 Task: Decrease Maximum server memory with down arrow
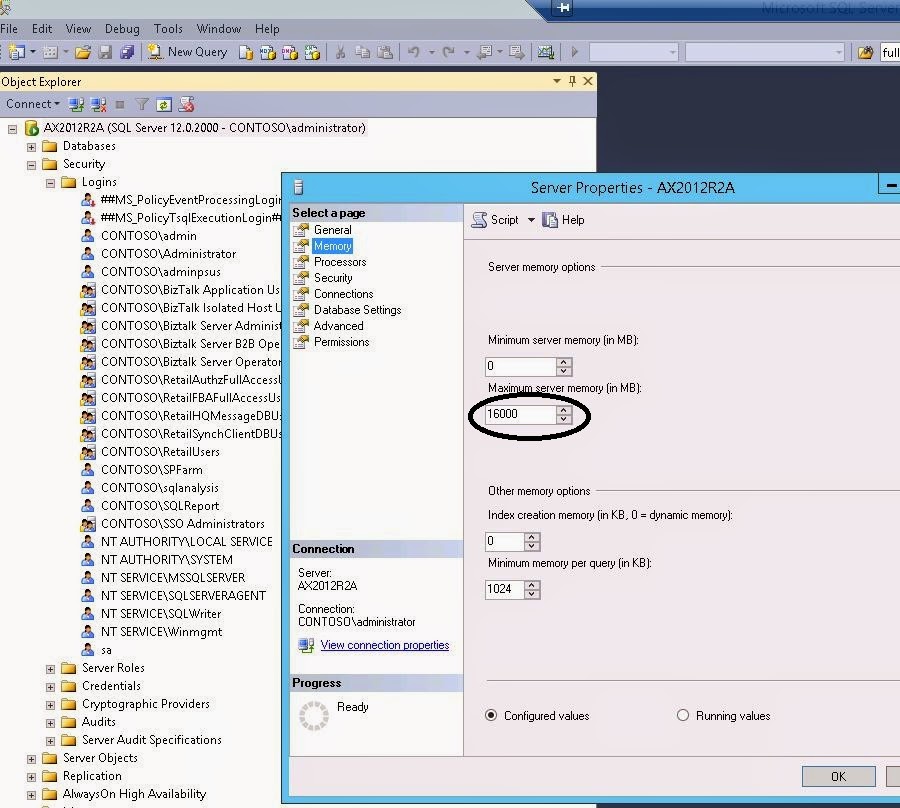564,419
